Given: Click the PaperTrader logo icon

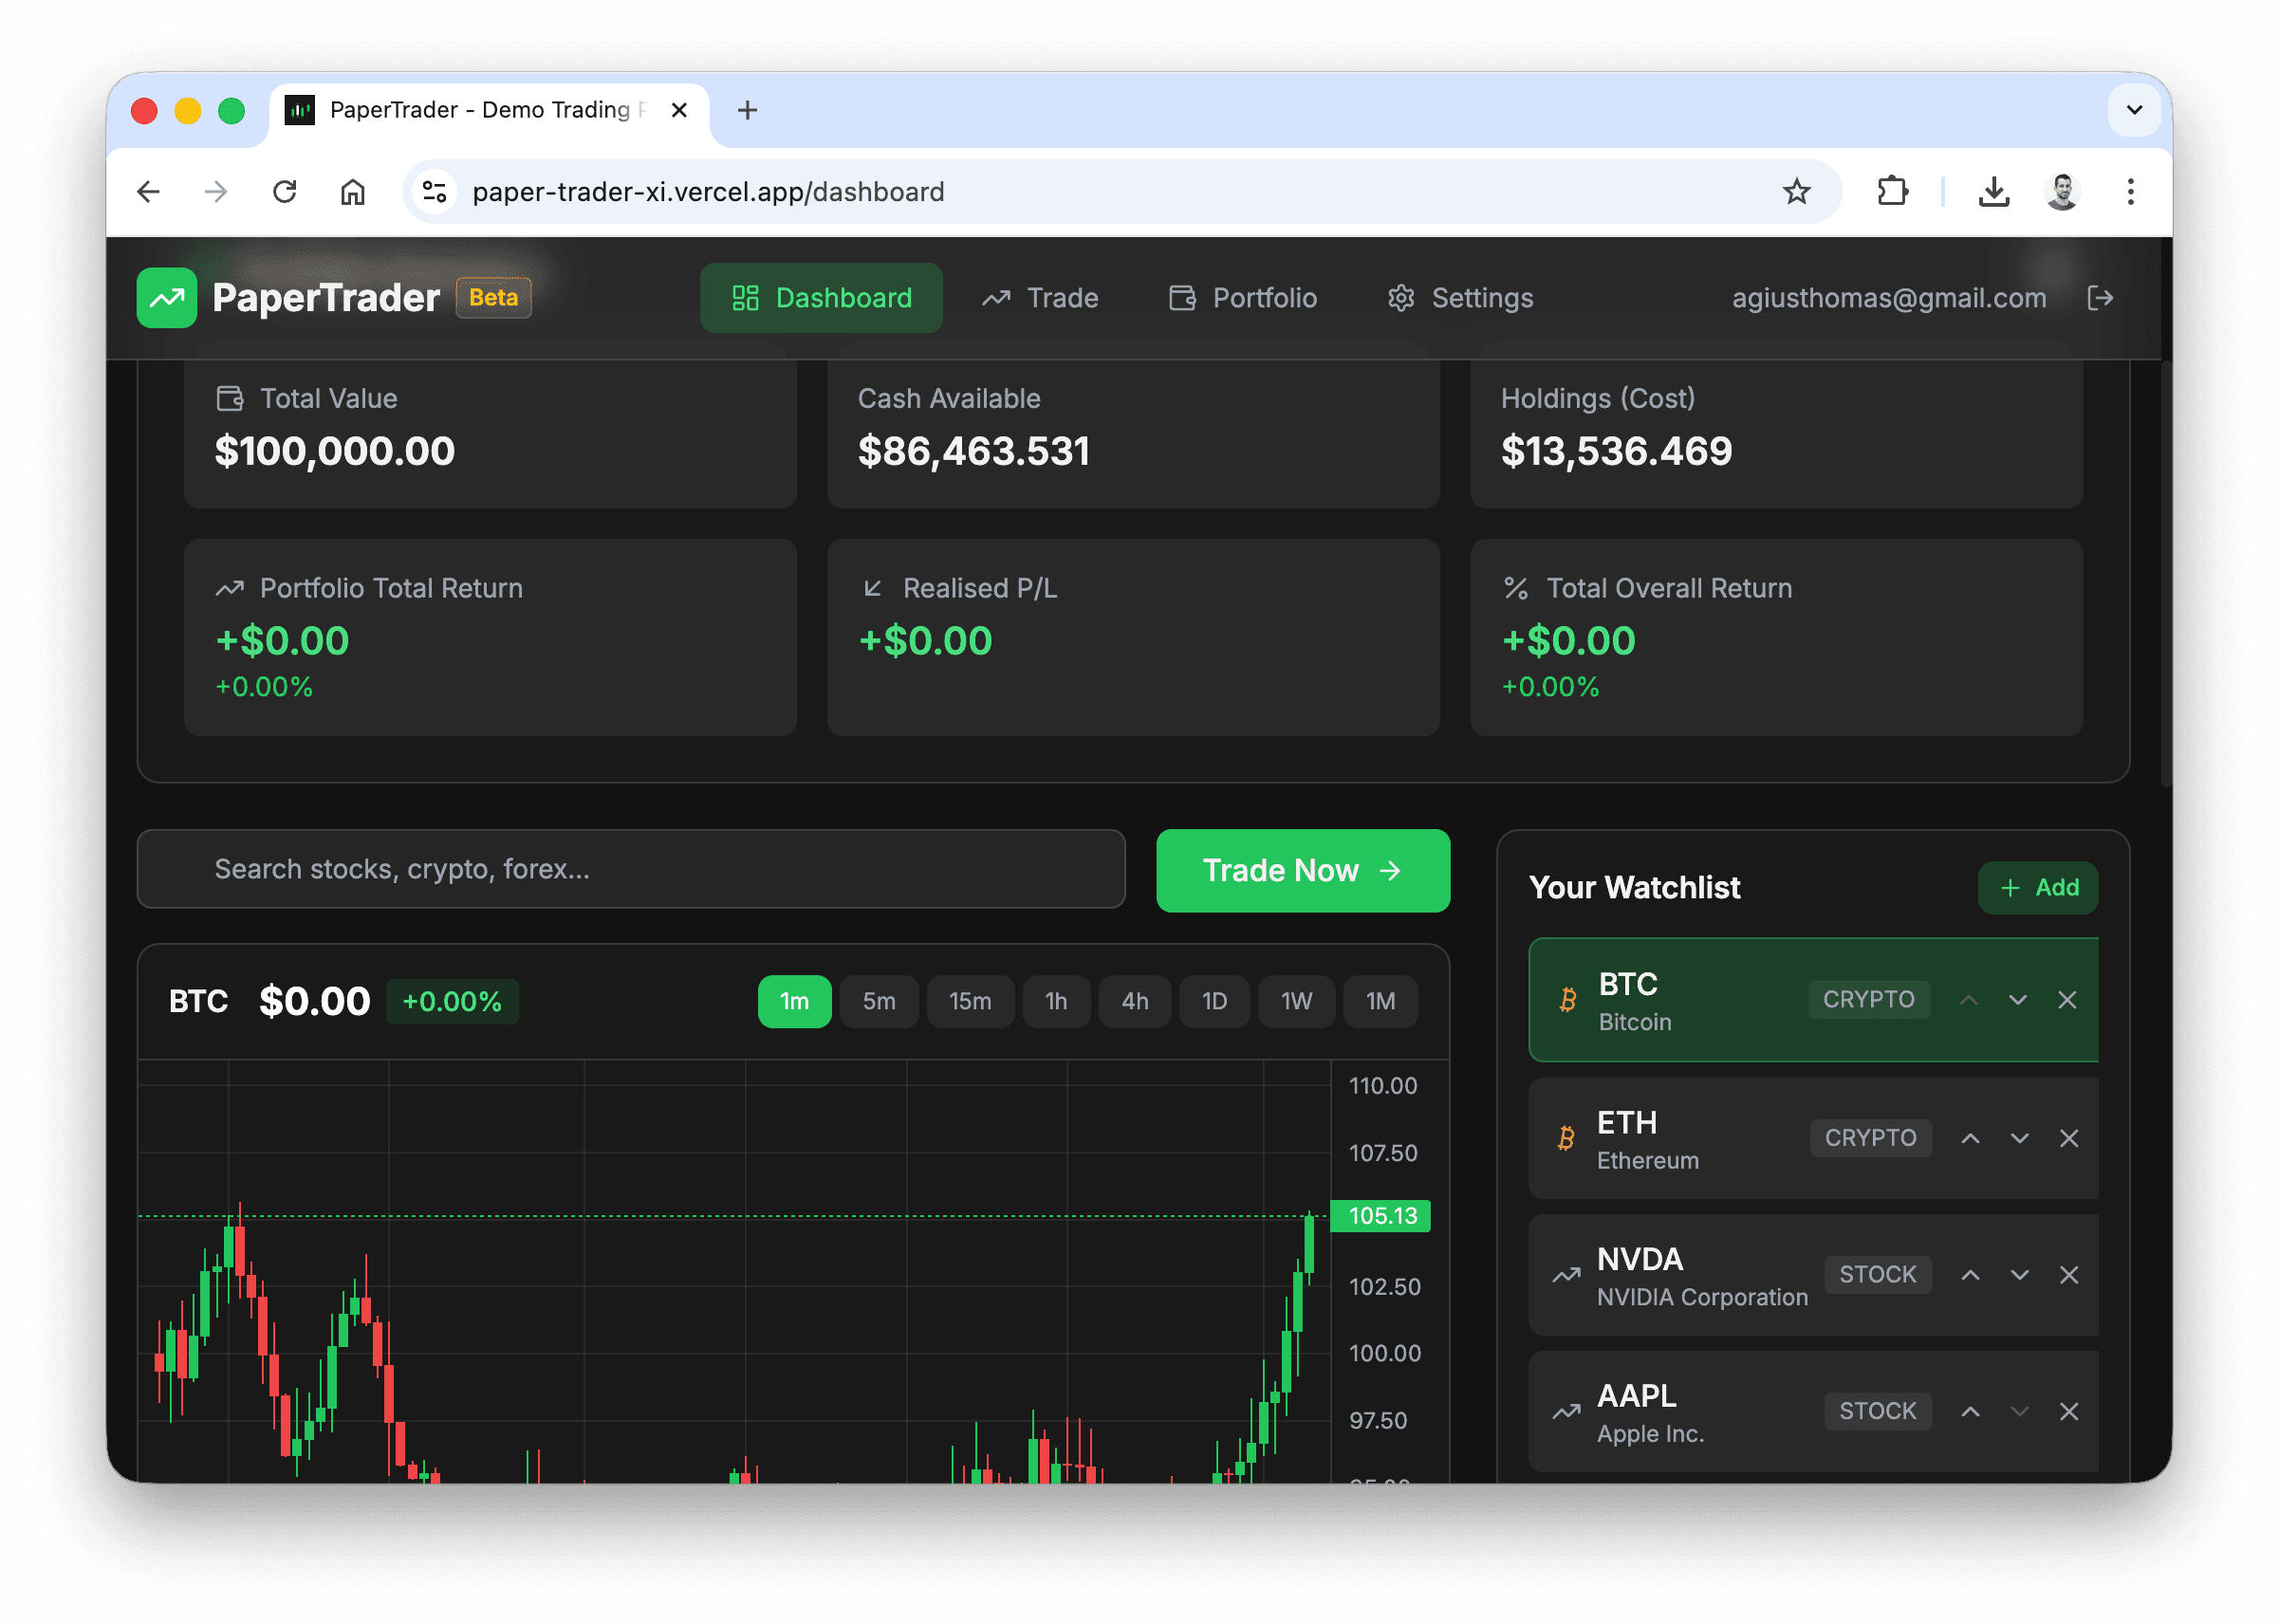Looking at the screenshot, I should 166,297.
